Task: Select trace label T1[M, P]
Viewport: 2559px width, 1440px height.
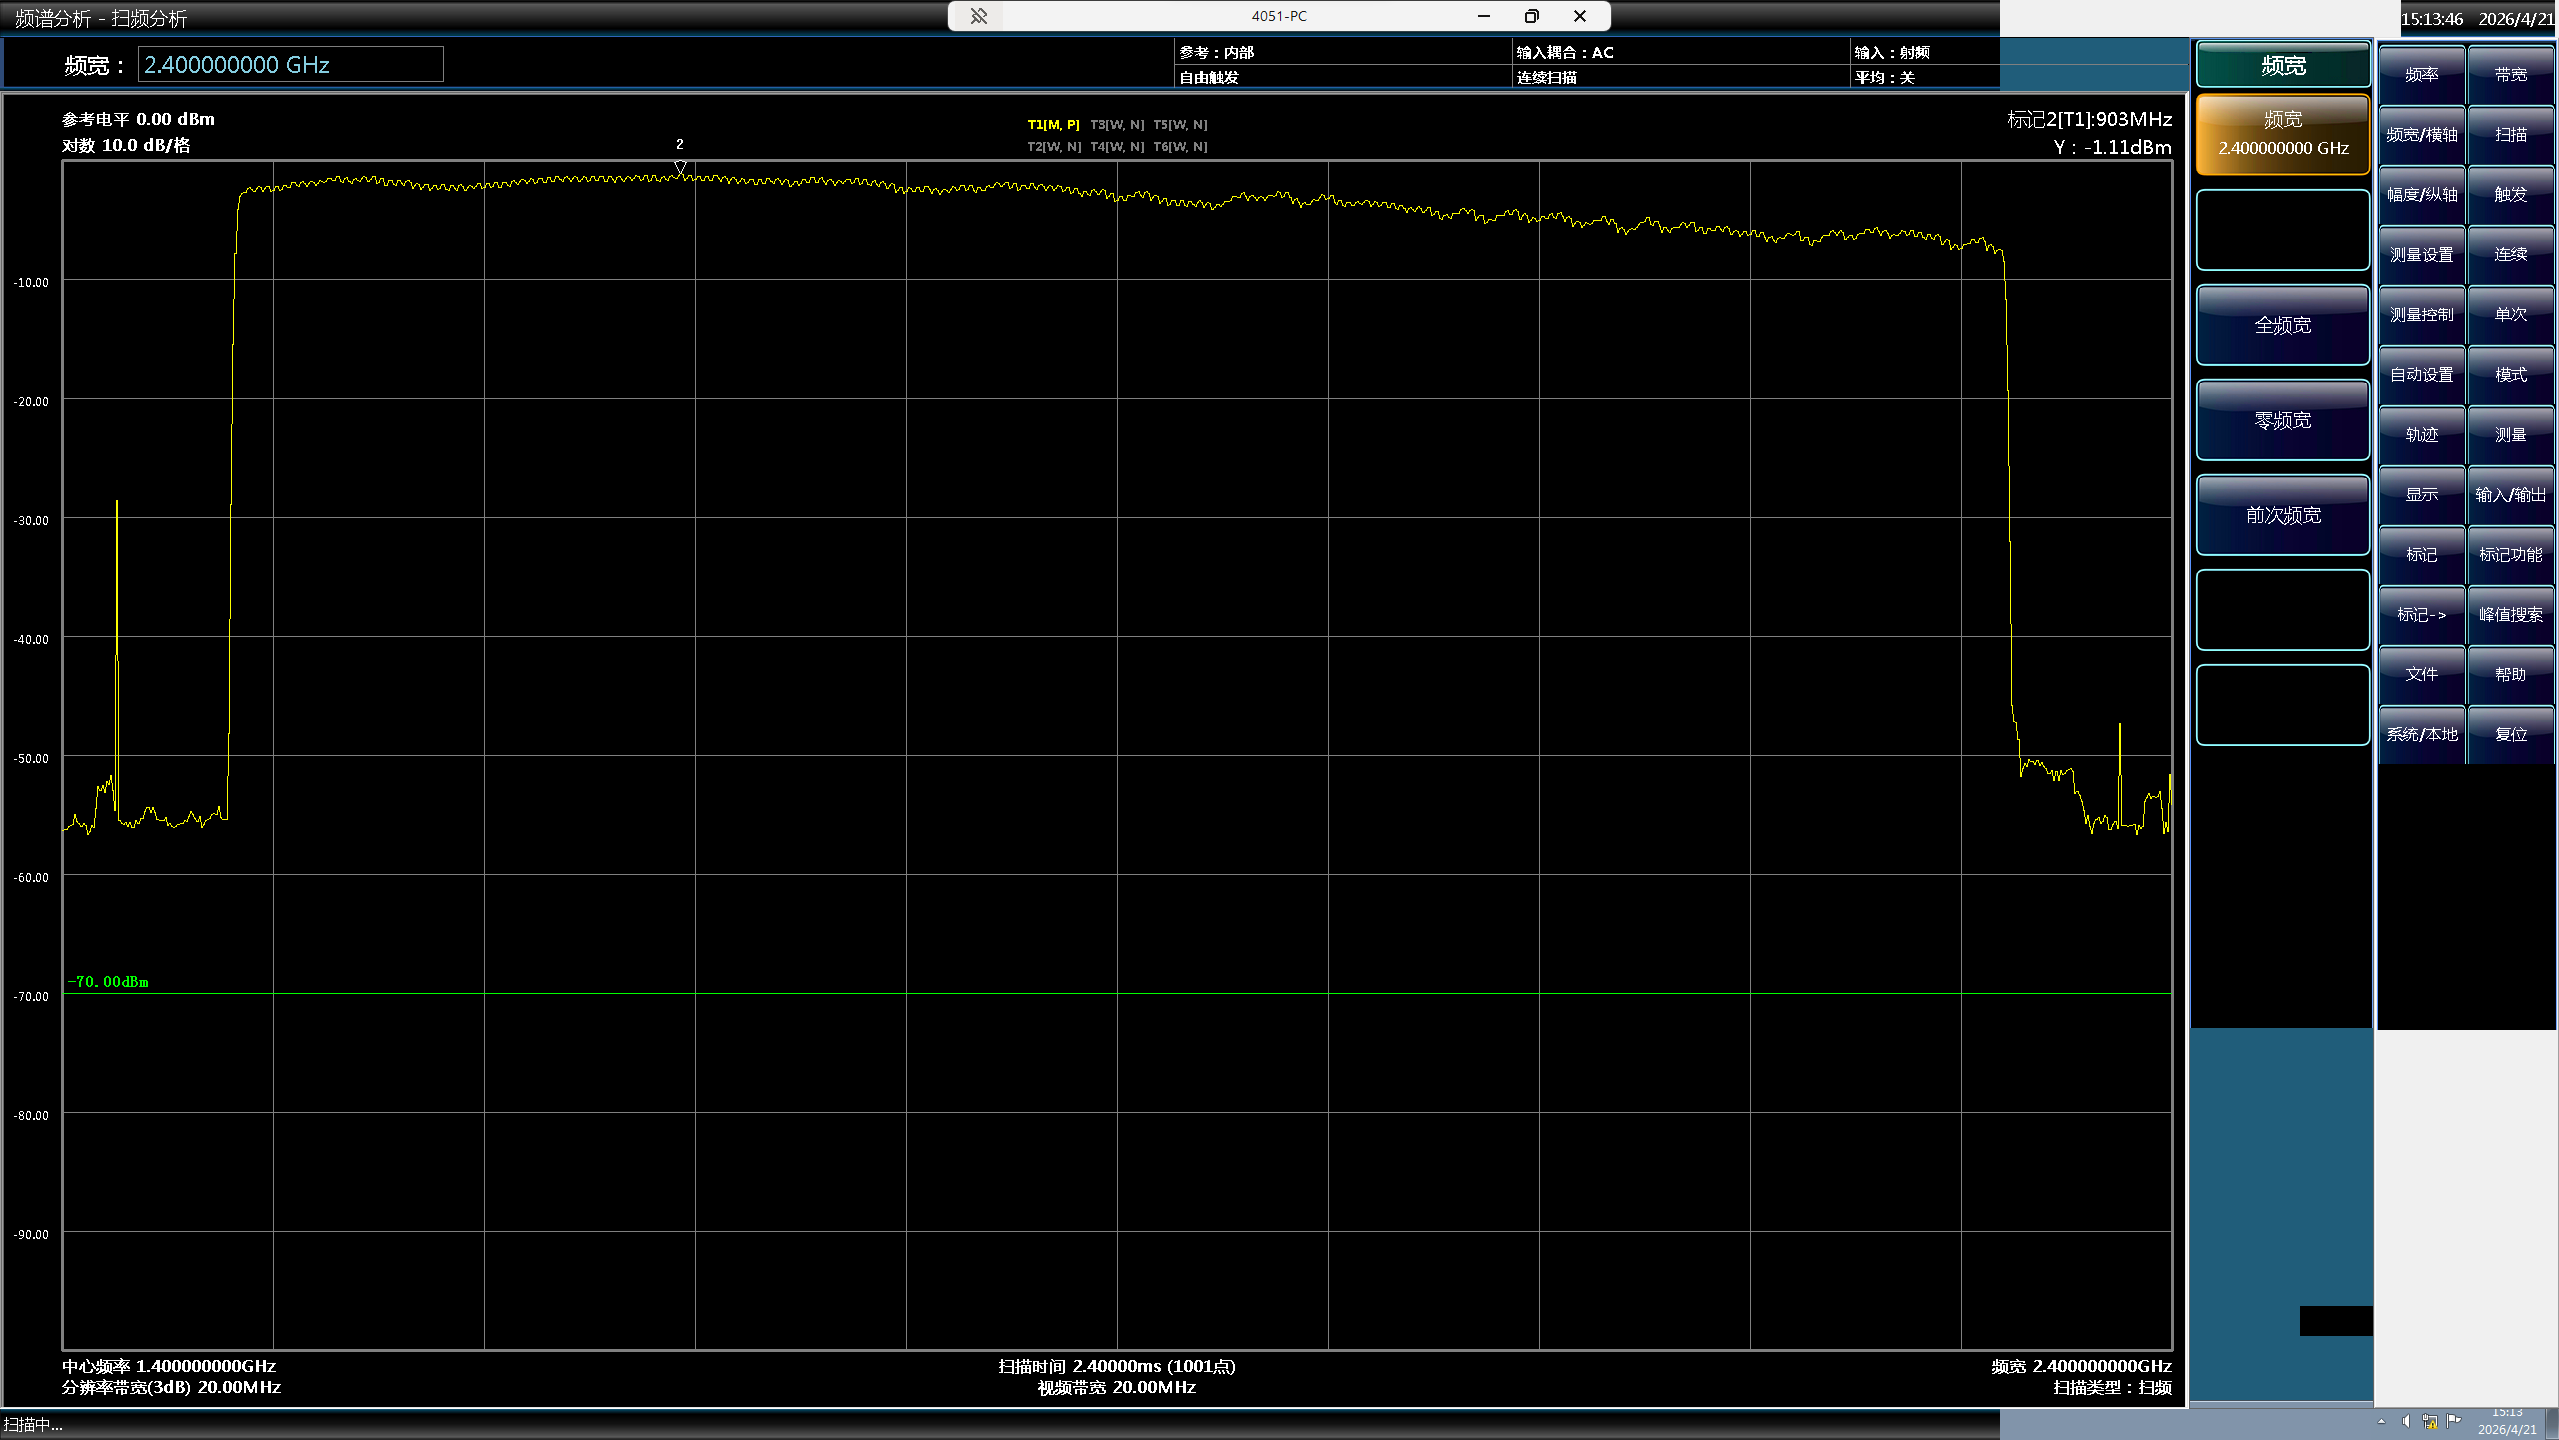Action: tap(1053, 125)
